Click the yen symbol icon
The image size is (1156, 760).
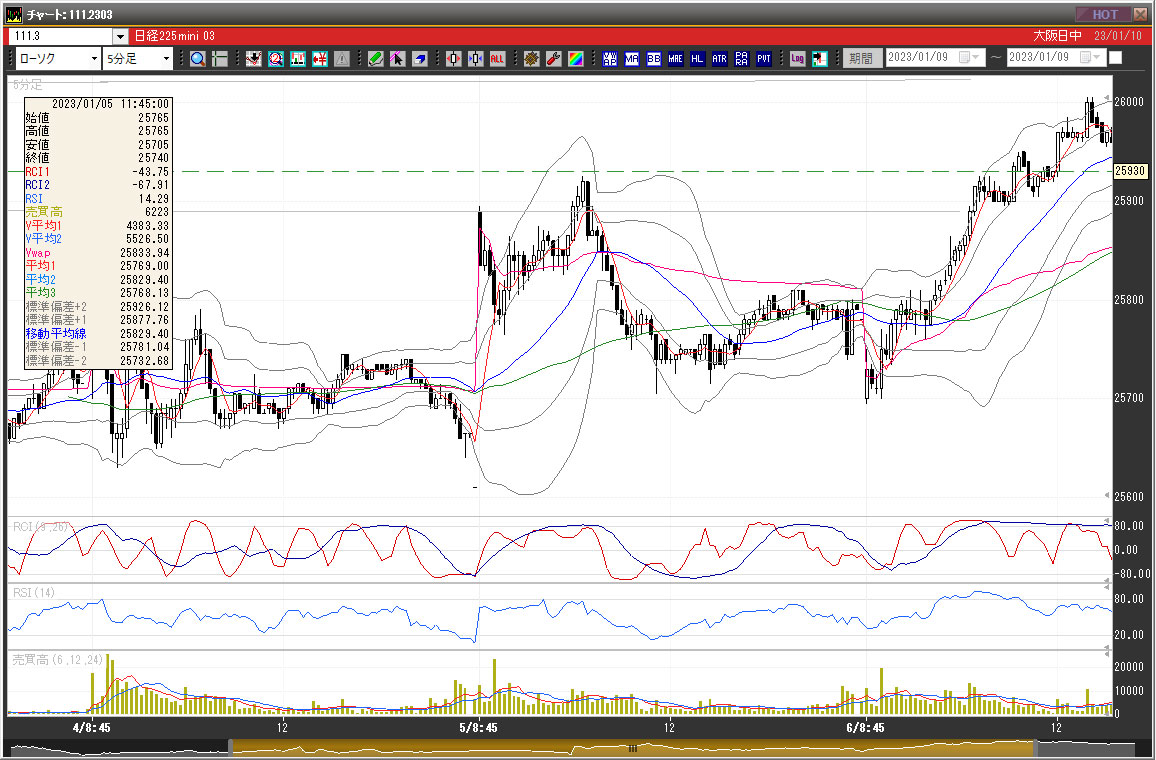[x=320, y=59]
